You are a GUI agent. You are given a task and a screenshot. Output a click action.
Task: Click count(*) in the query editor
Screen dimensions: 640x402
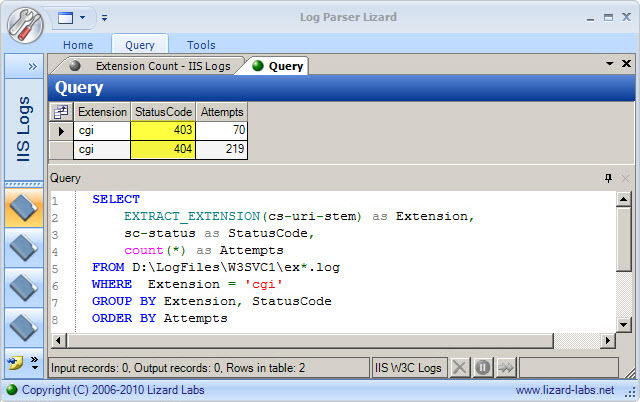[155, 251]
